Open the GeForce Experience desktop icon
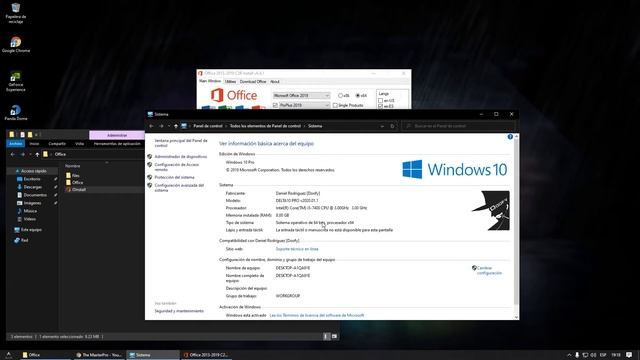Screen dimensions: 640x360 16,81
